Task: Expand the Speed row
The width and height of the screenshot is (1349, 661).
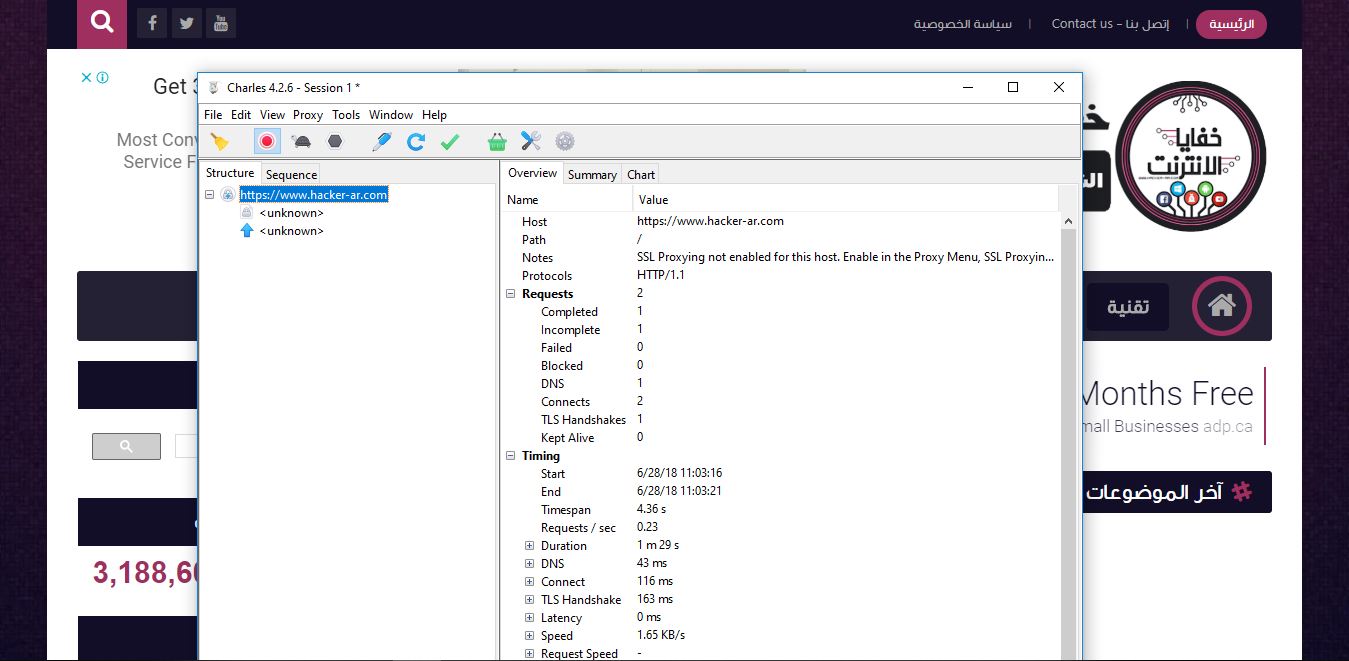Action: click(x=530, y=636)
